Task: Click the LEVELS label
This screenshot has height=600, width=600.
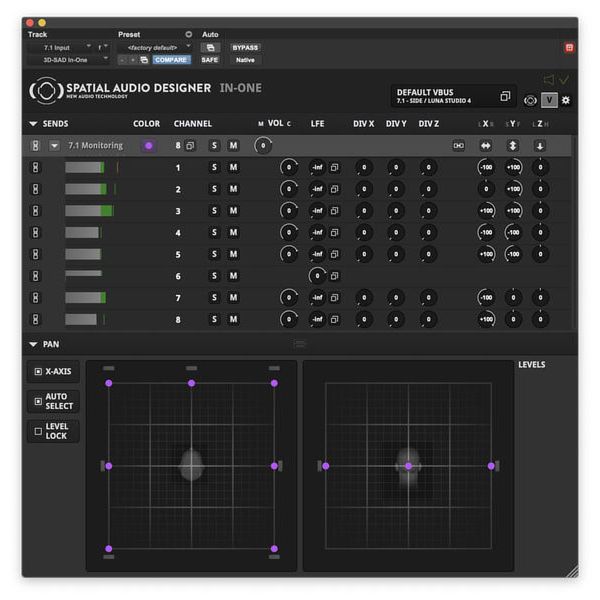Action: tap(532, 364)
